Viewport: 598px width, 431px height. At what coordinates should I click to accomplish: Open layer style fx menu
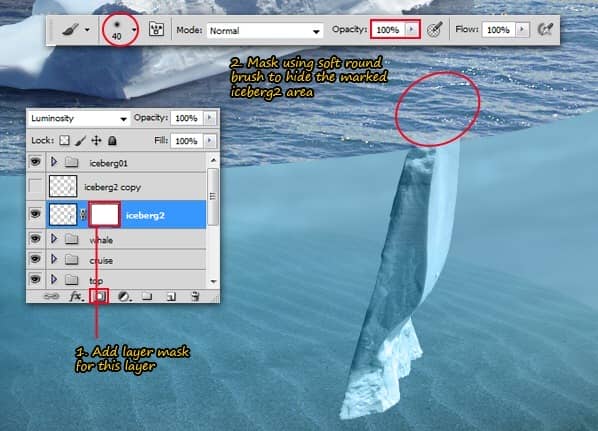click(76, 296)
